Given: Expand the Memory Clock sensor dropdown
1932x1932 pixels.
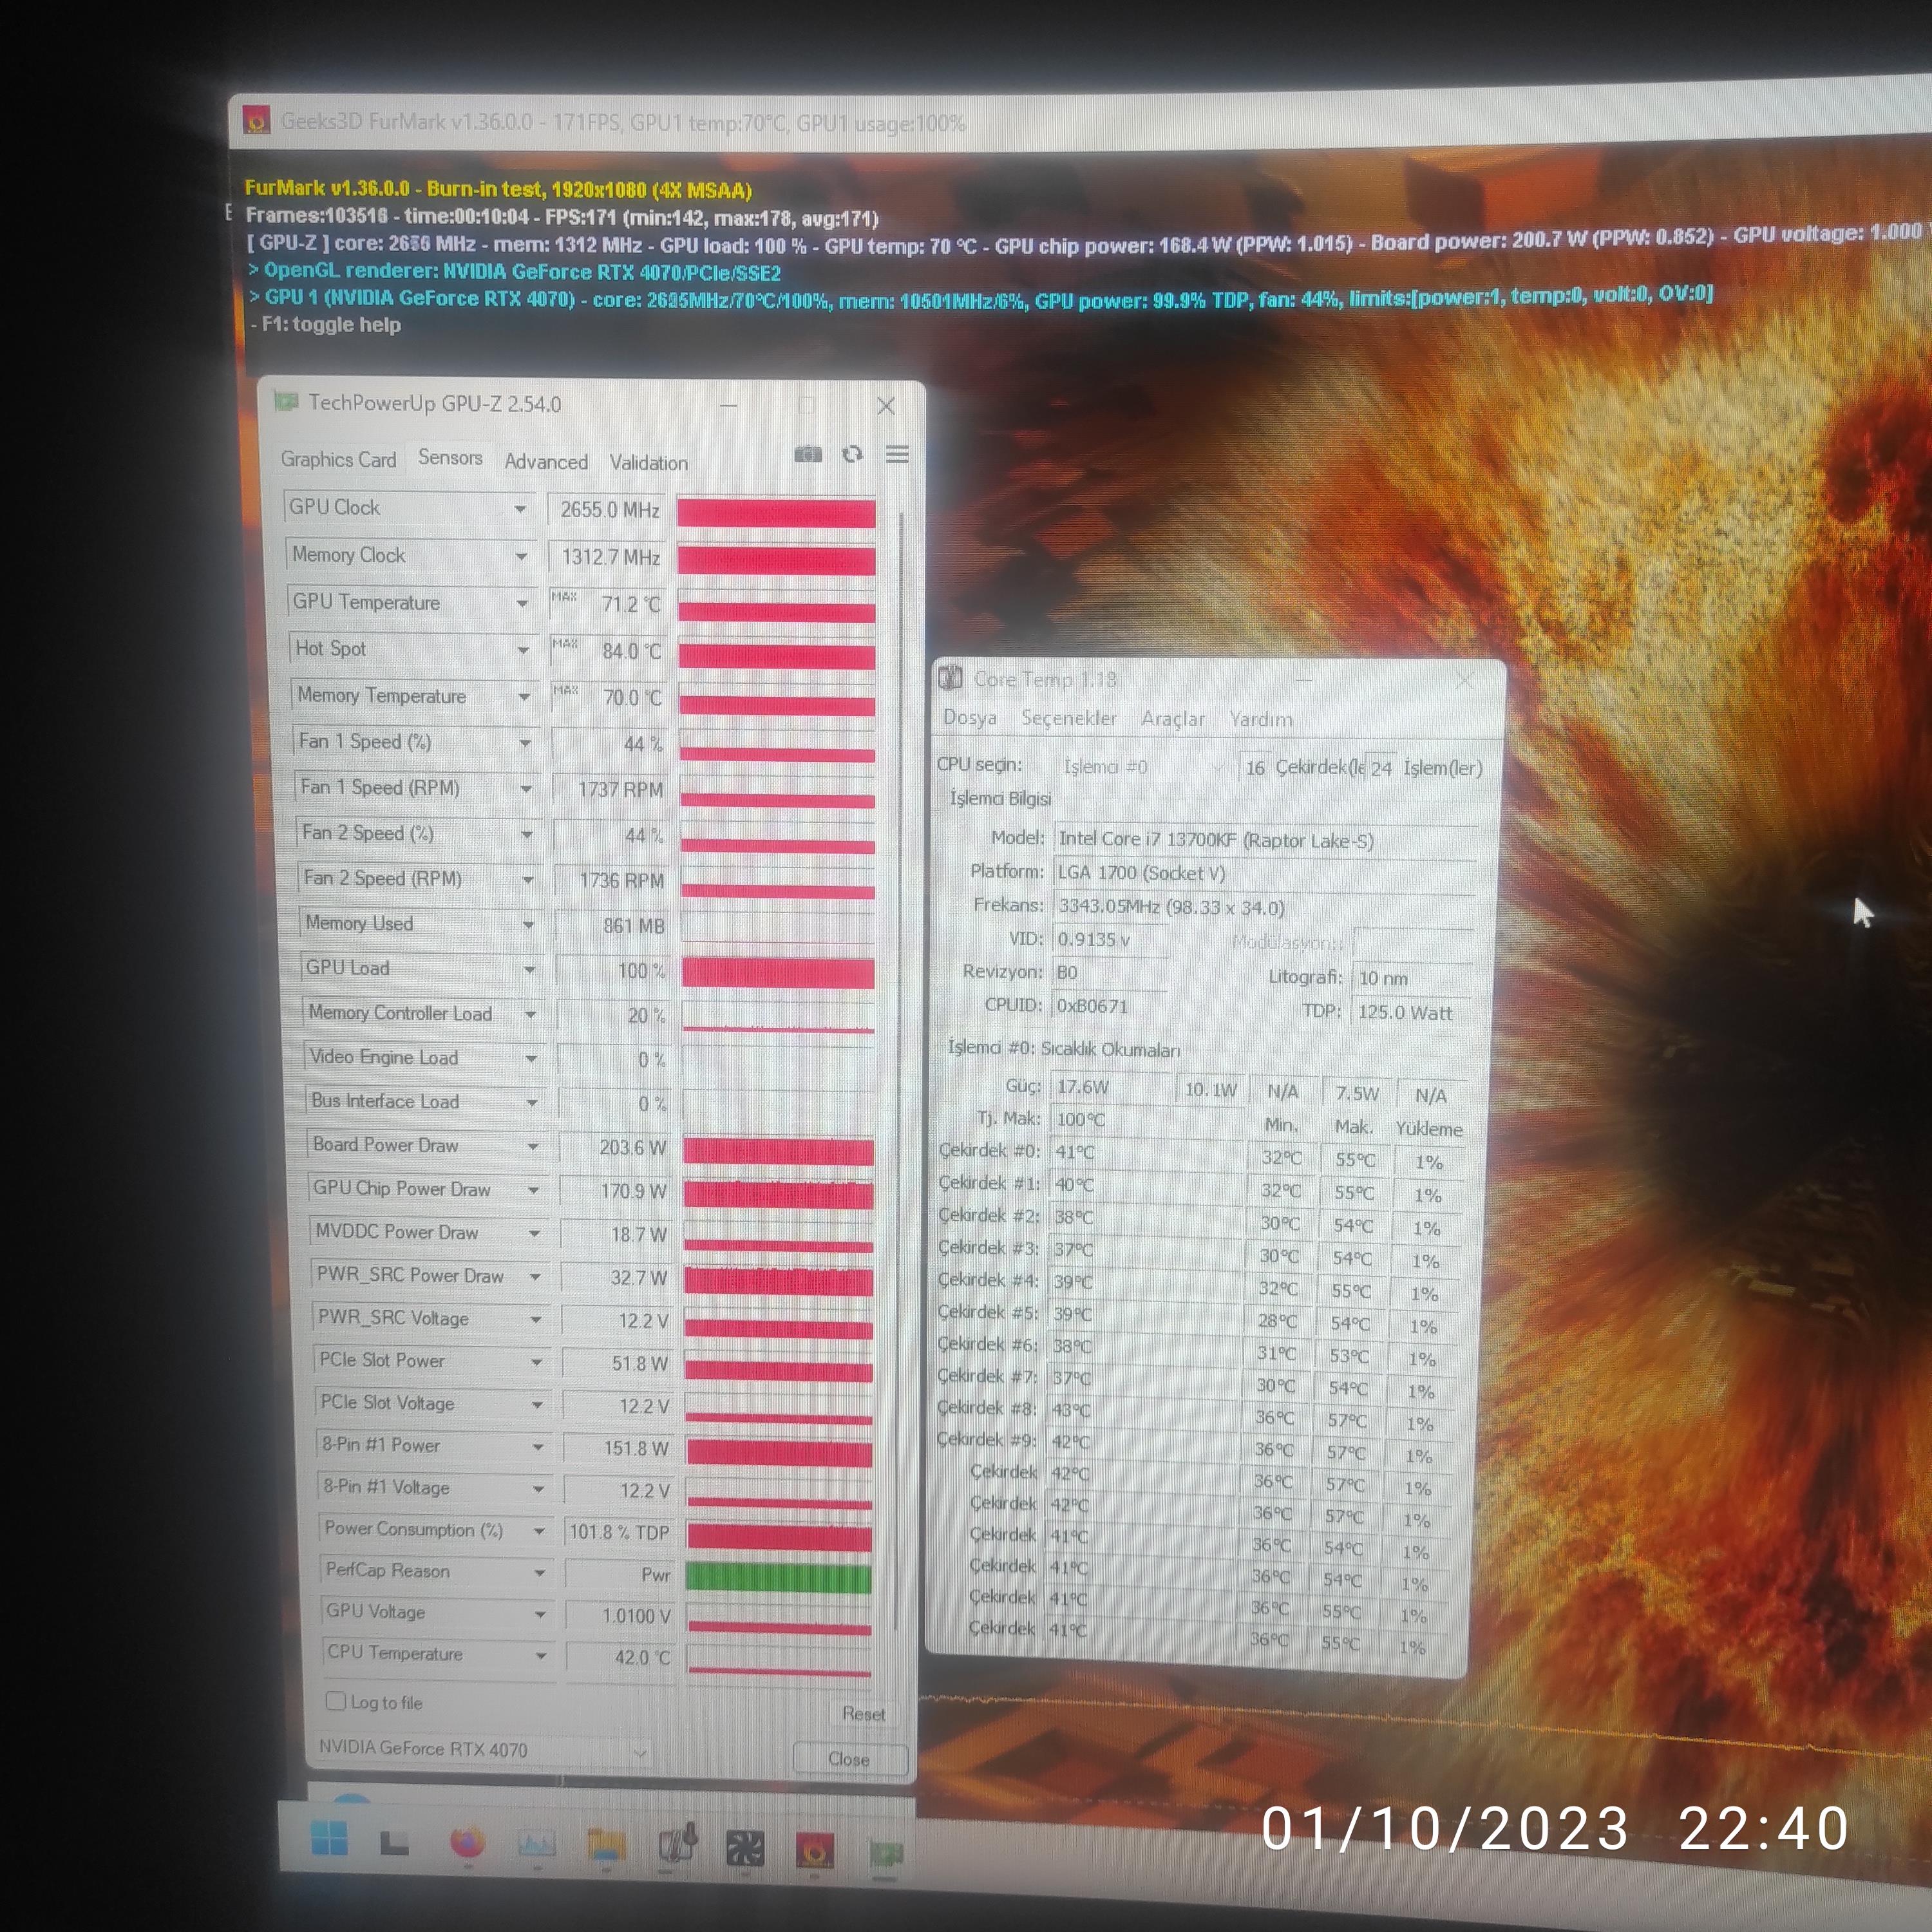Looking at the screenshot, I should click(521, 556).
